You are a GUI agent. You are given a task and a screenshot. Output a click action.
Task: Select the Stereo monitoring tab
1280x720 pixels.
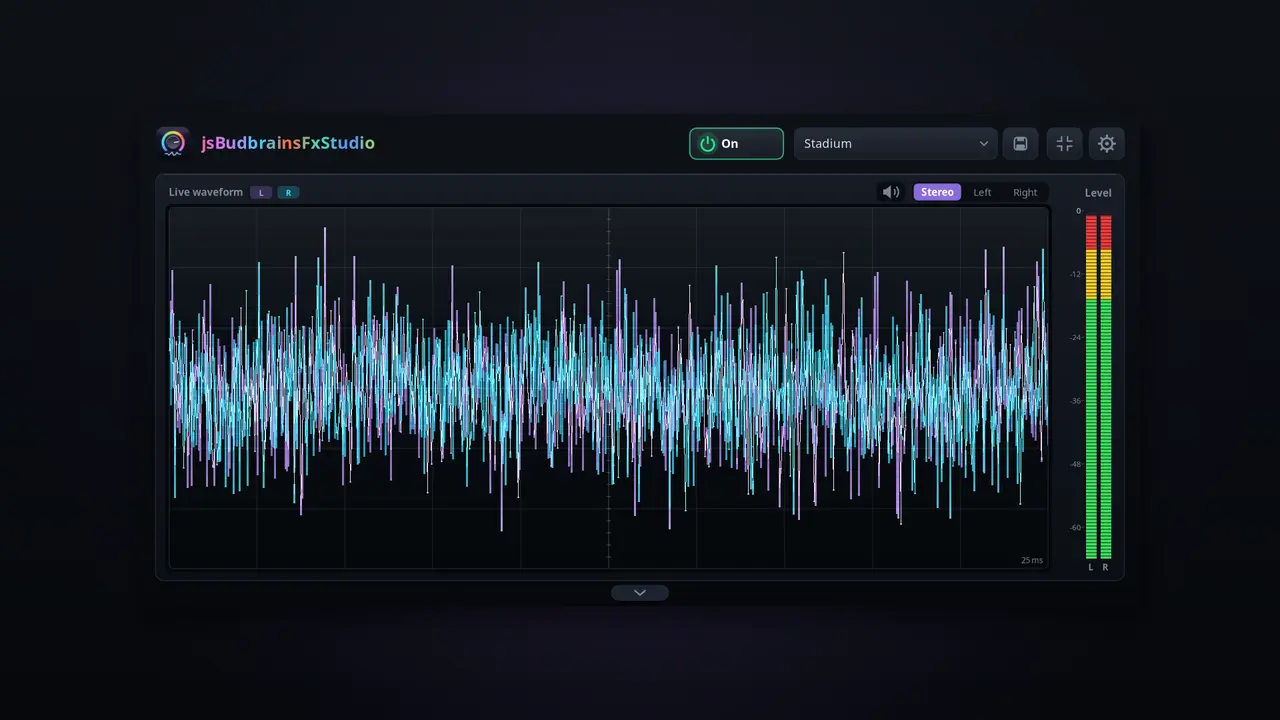tap(937, 192)
